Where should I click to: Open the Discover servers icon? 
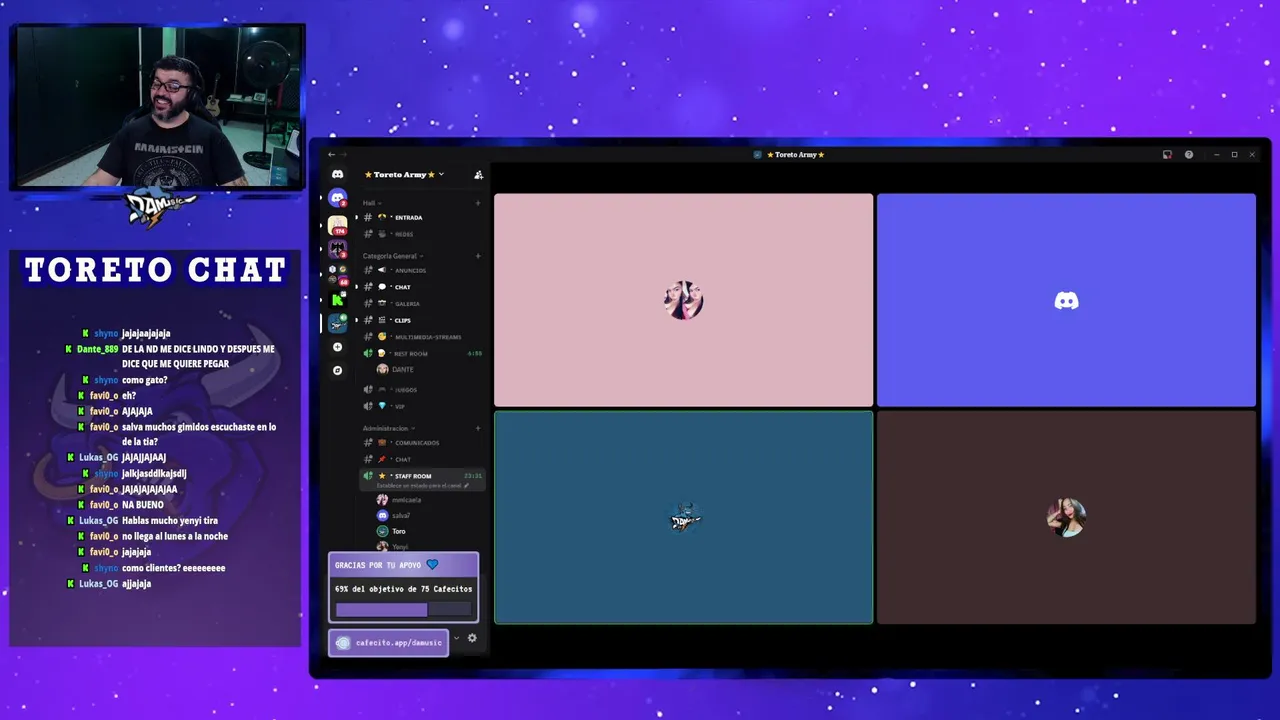click(337, 371)
